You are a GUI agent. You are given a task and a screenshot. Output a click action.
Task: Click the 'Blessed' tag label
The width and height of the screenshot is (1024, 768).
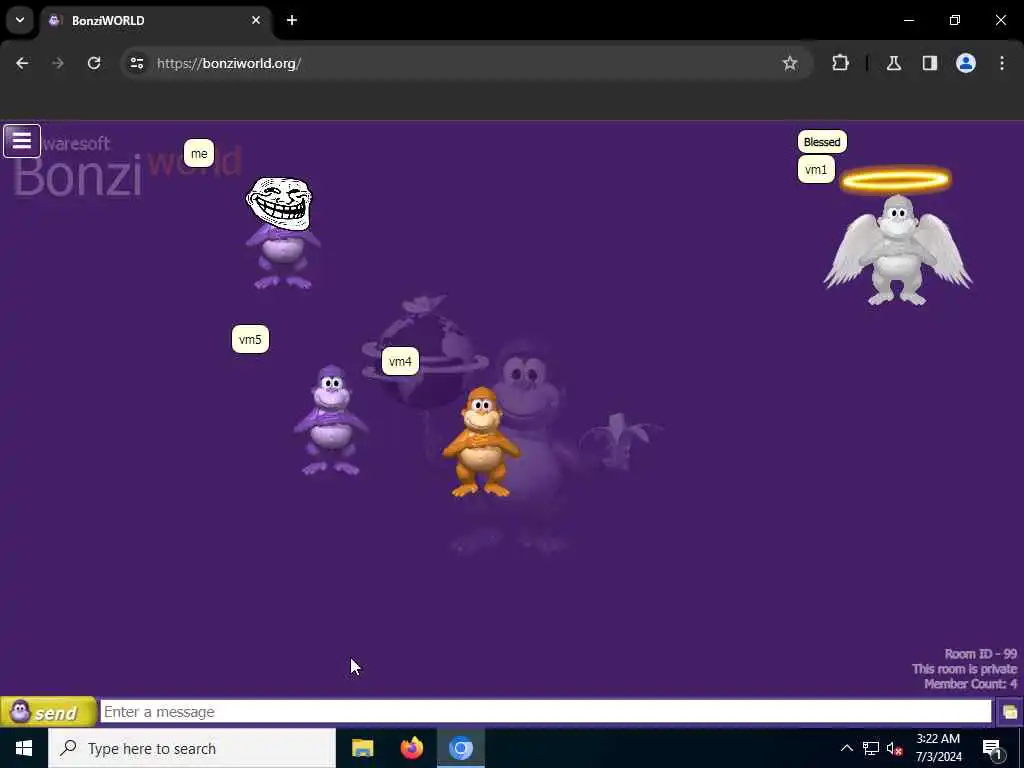[822, 142]
